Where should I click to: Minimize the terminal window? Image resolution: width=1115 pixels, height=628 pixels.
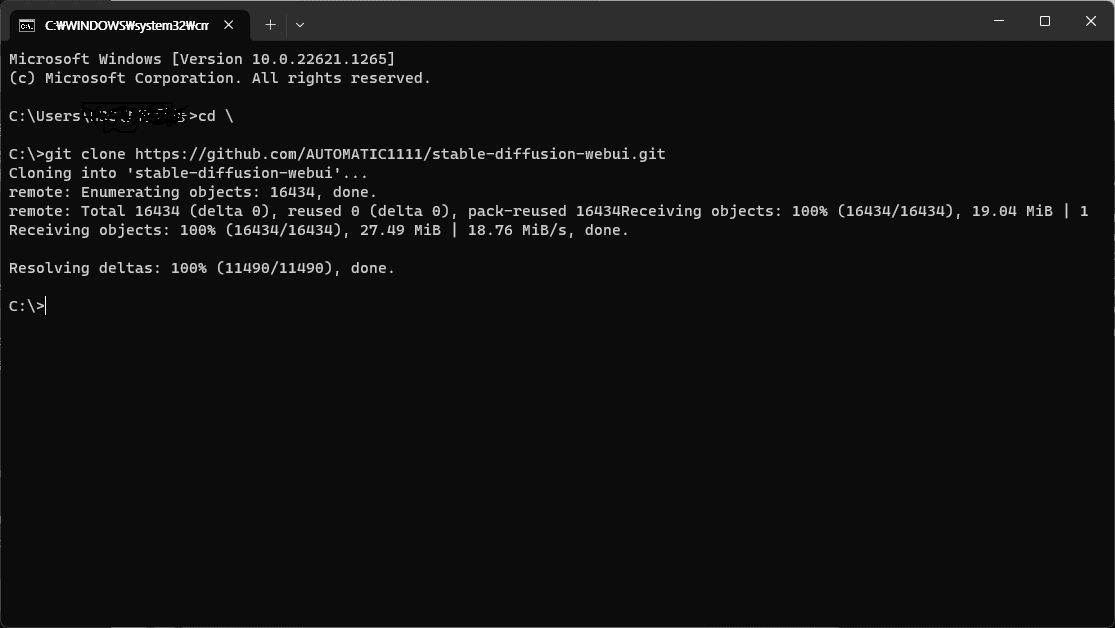click(999, 21)
